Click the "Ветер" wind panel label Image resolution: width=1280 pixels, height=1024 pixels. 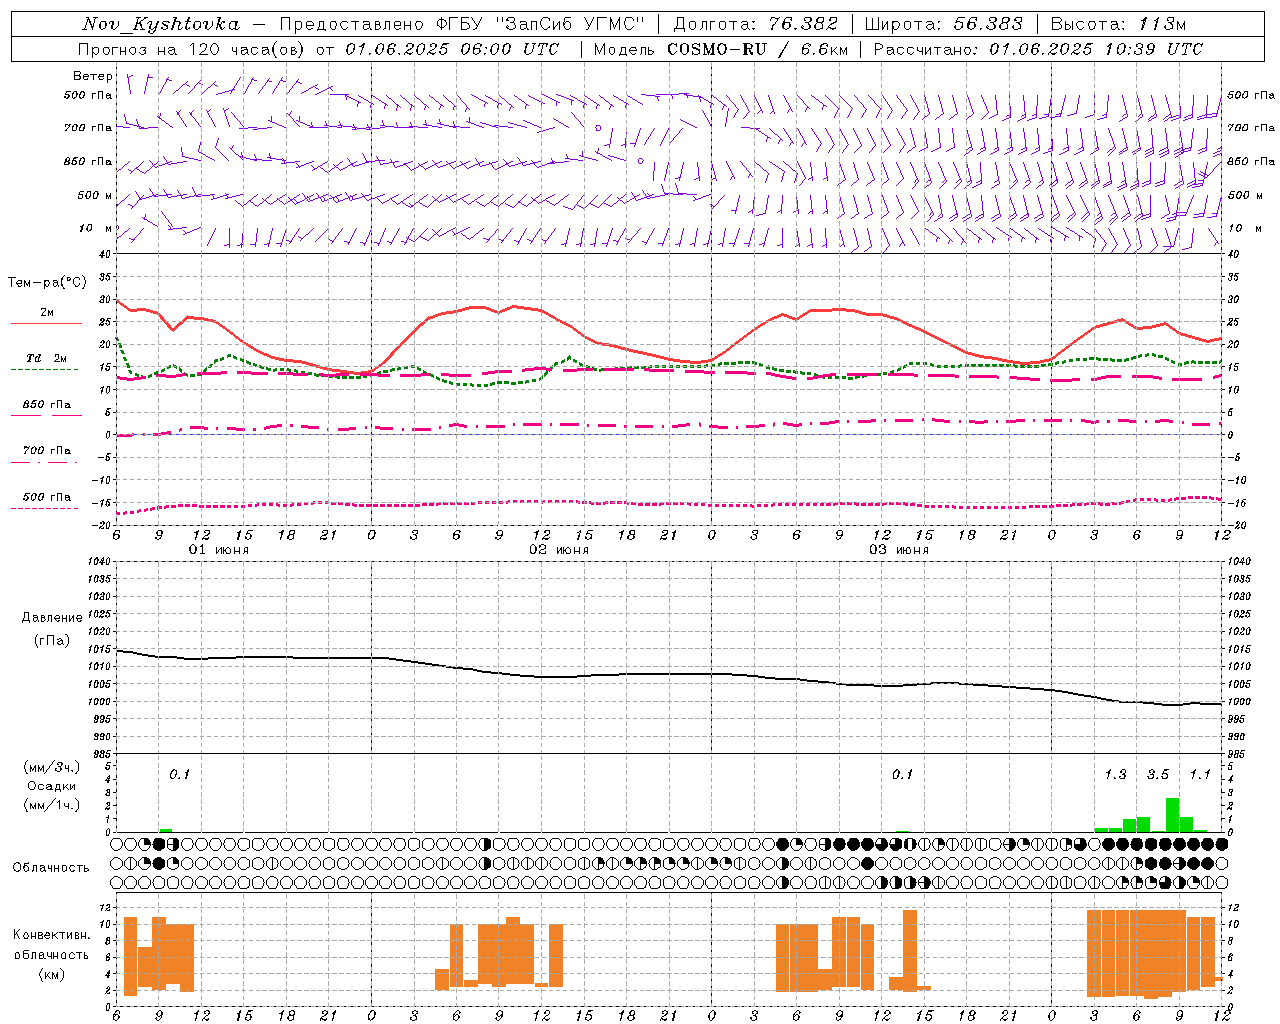point(93,76)
